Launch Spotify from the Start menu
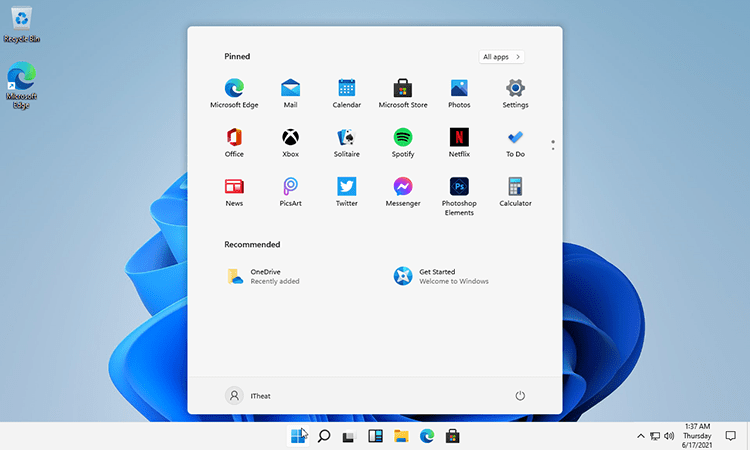Screen dimensions: 750x450 coord(403,137)
